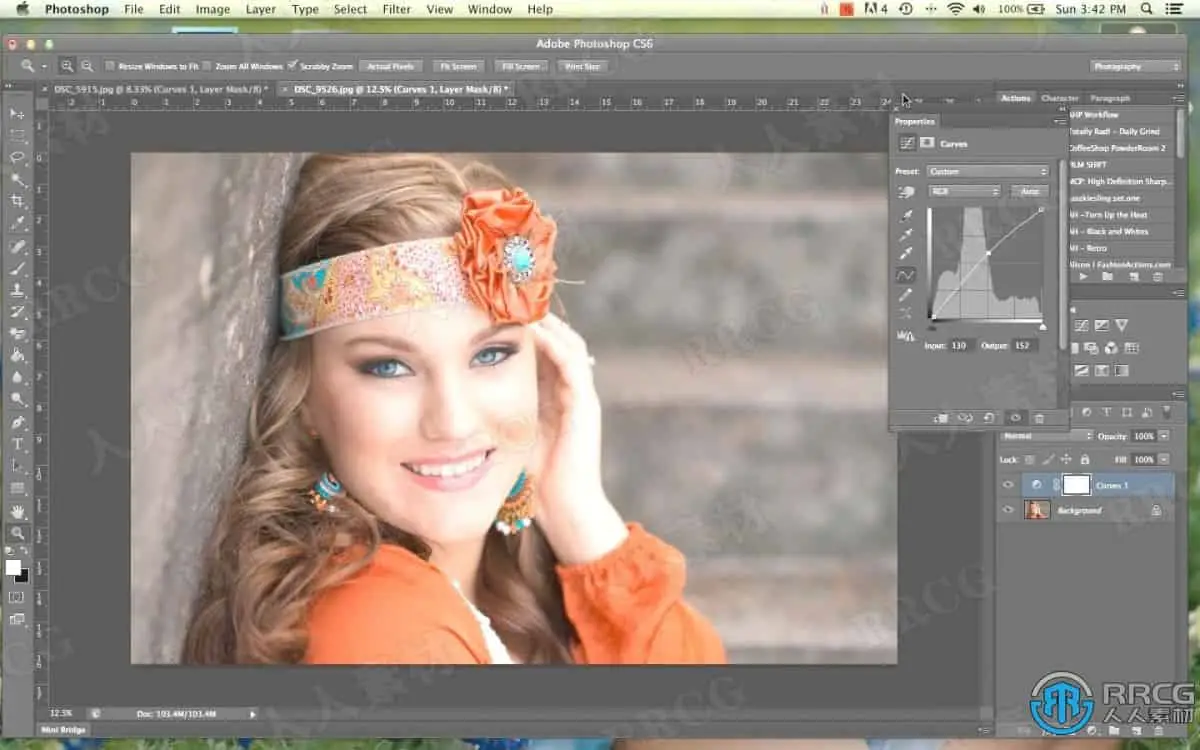Pick the Horizontal Type tool
1200x750 pixels.
pos(18,444)
